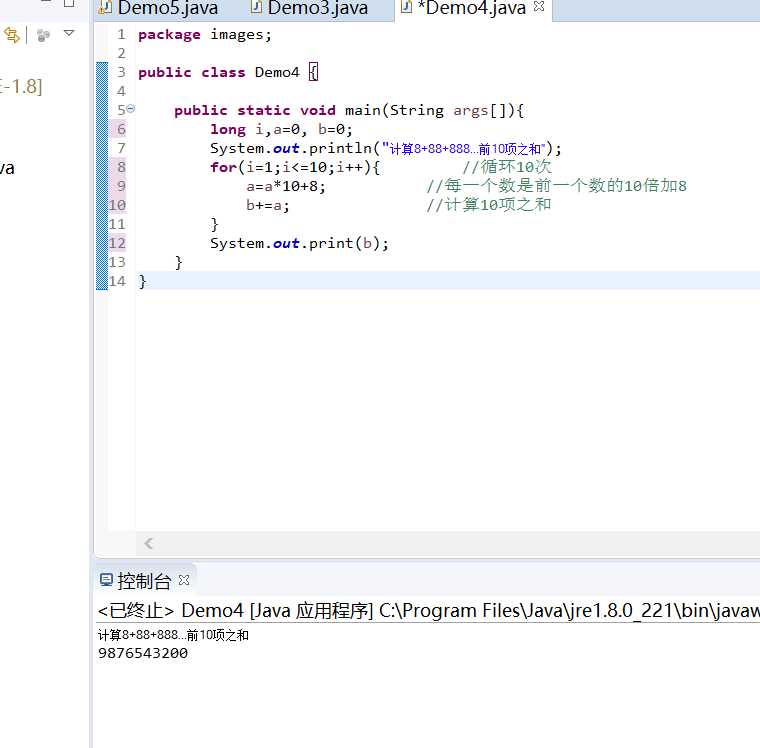The width and height of the screenshot is (760, 748).
Task: Click the //循环10次 comment
Action: [507, 167]
